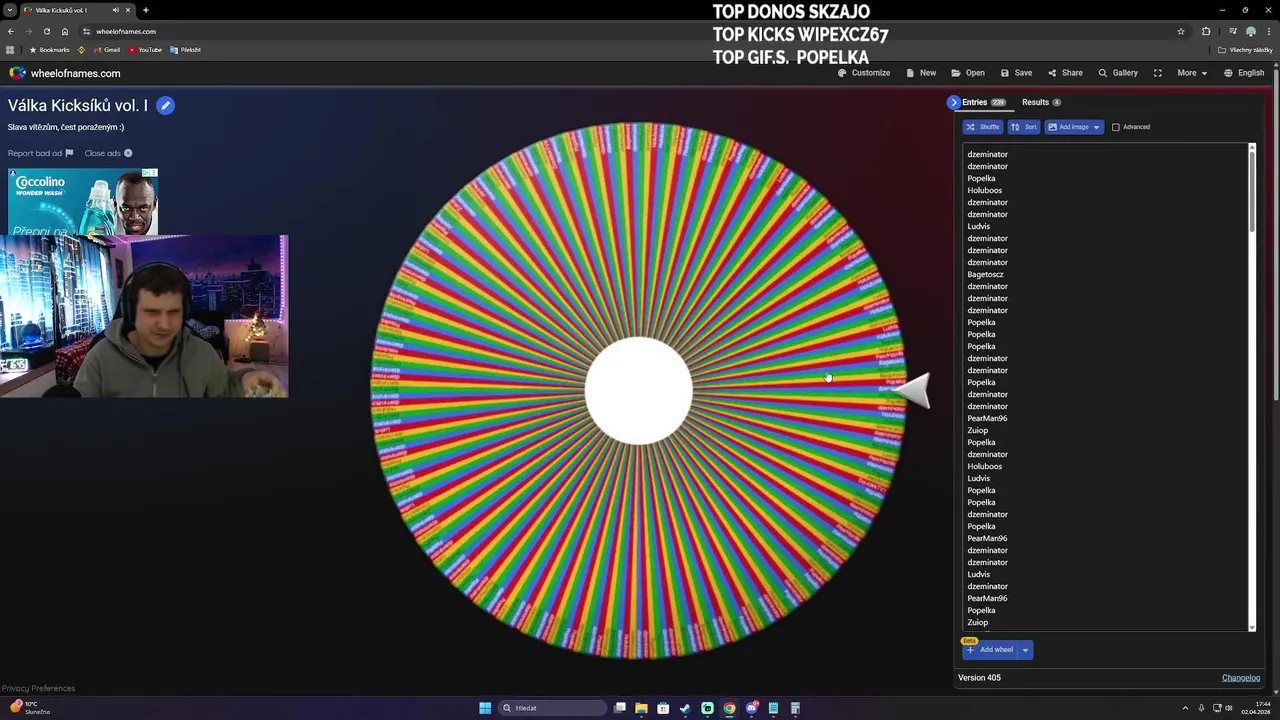
Task: Click the Zuiop entry after PearMan96
Action: pos(977,430)
